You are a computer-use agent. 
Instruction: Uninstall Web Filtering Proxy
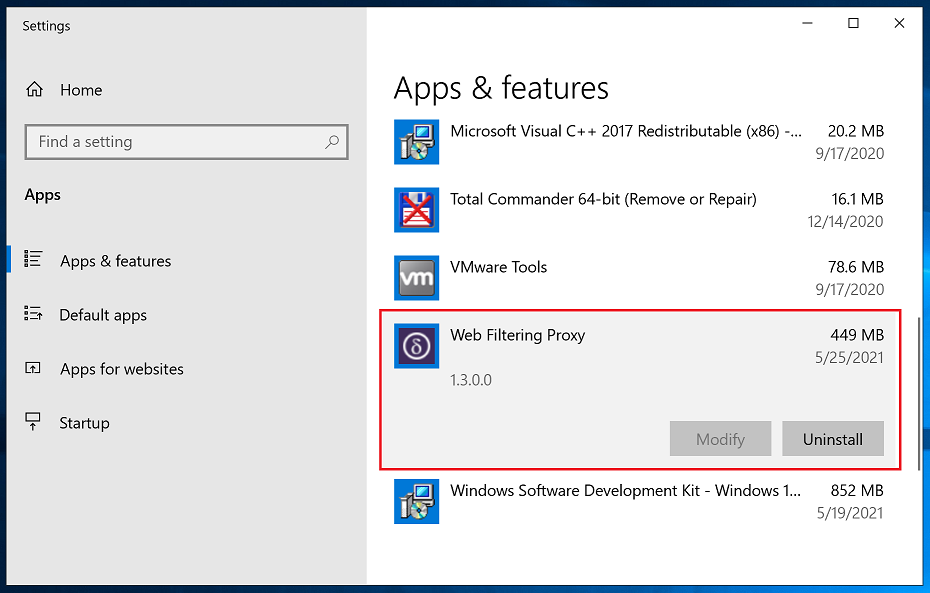pos(833,439)
